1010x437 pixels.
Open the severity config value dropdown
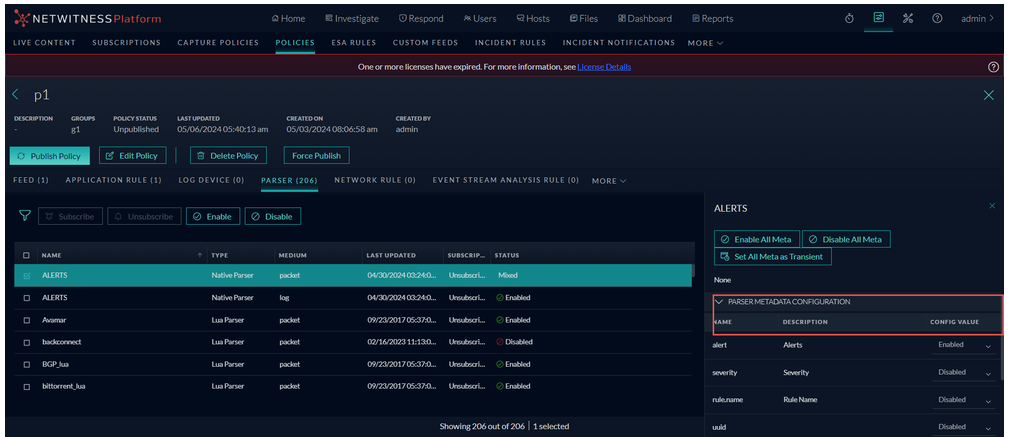(x=964, y=373)
